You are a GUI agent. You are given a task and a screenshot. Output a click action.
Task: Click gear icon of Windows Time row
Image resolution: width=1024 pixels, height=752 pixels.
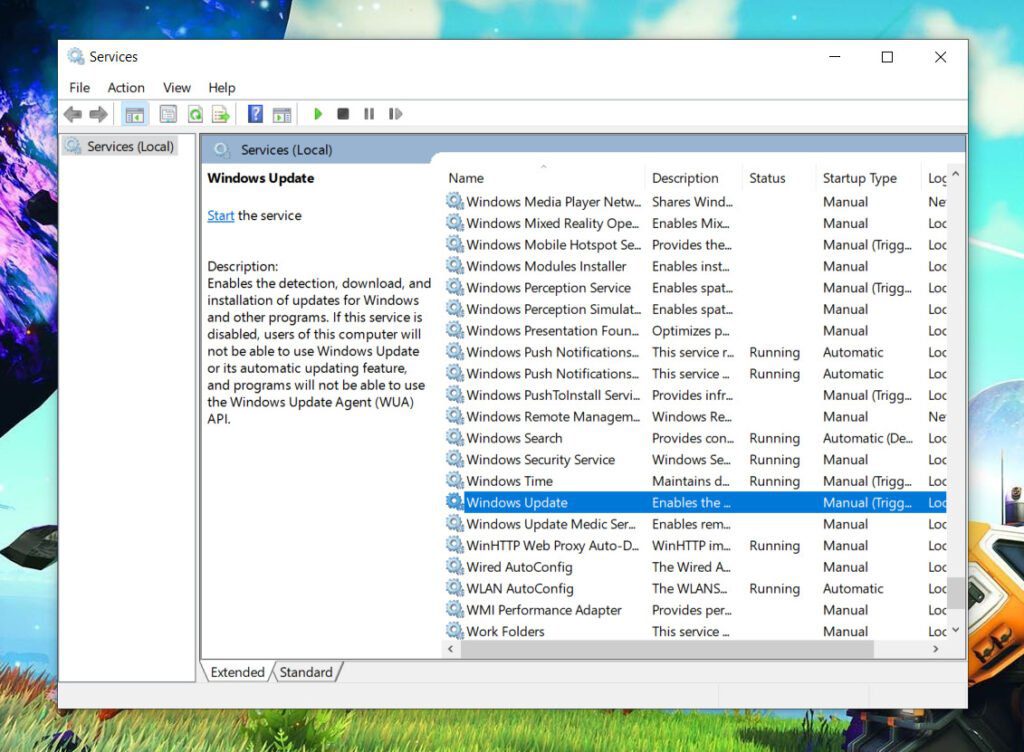pyautogui.click(x=455, y=480)
